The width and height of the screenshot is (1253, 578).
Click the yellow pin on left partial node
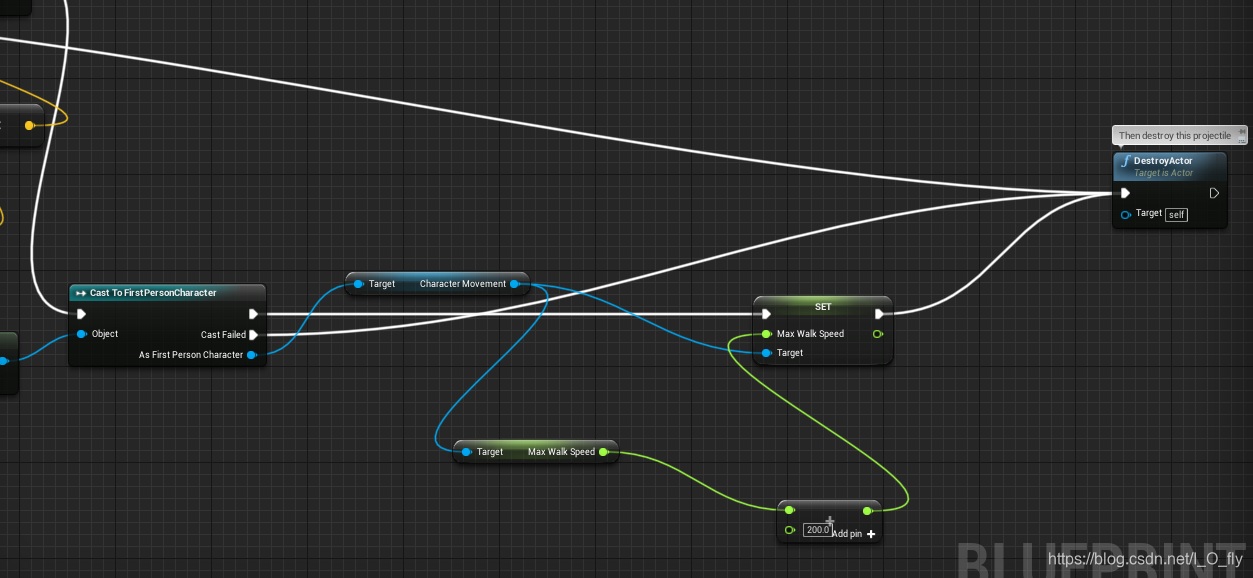click(29, 125)
